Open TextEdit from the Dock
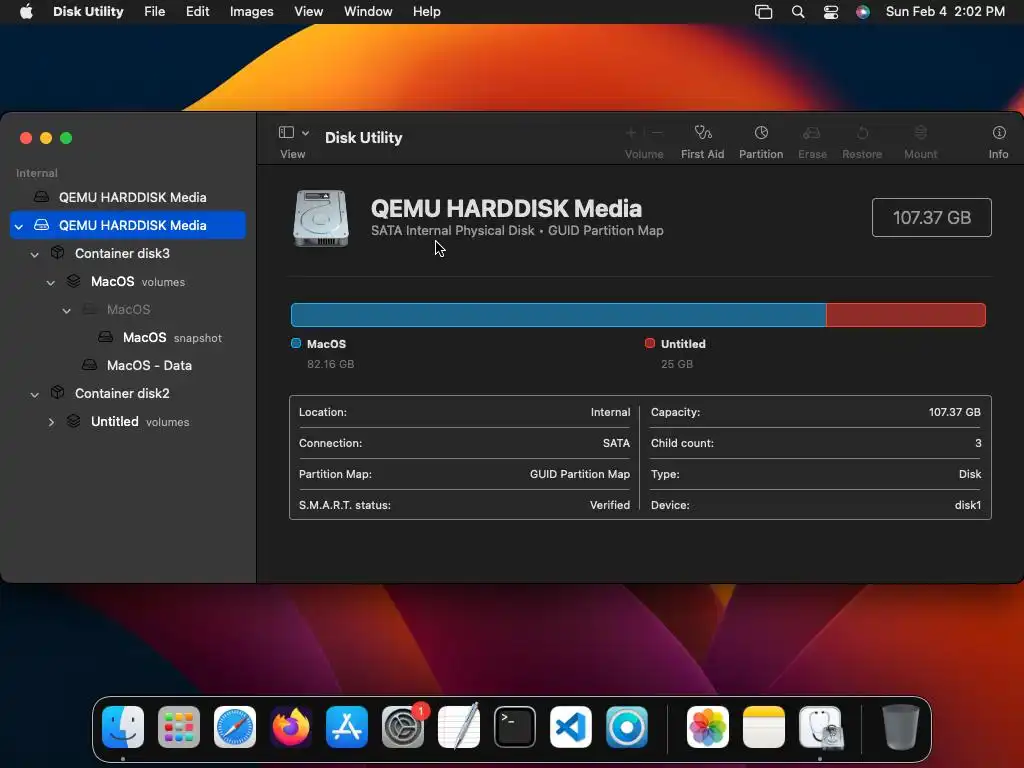 459,727
